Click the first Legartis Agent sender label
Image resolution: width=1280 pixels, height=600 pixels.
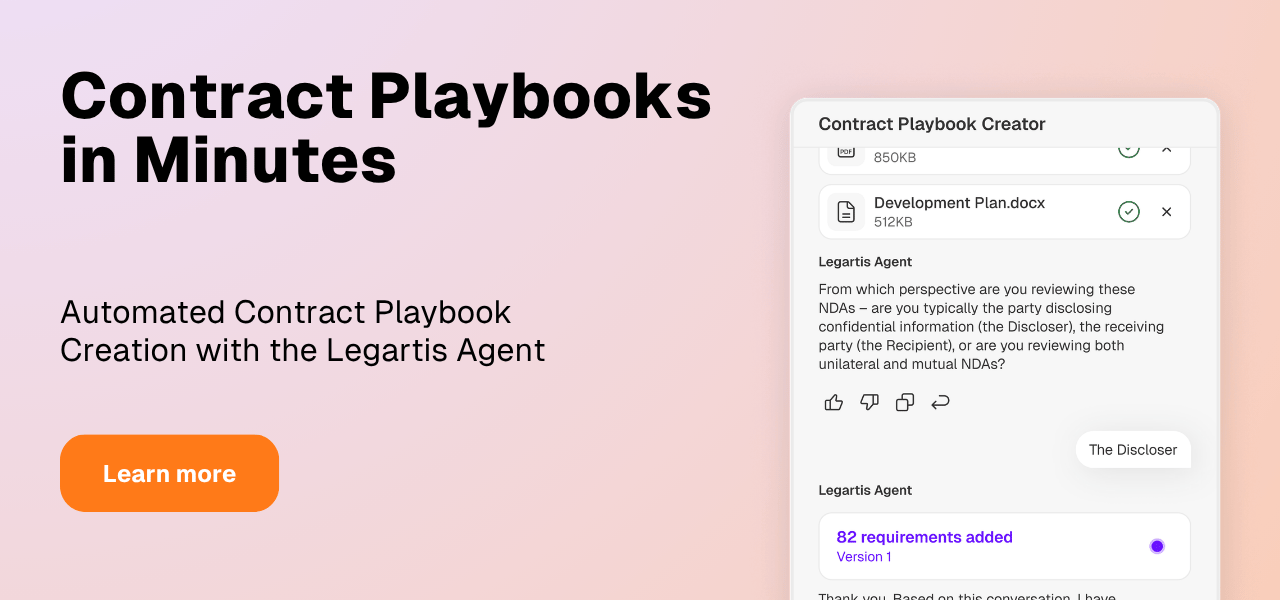(865, 262)
